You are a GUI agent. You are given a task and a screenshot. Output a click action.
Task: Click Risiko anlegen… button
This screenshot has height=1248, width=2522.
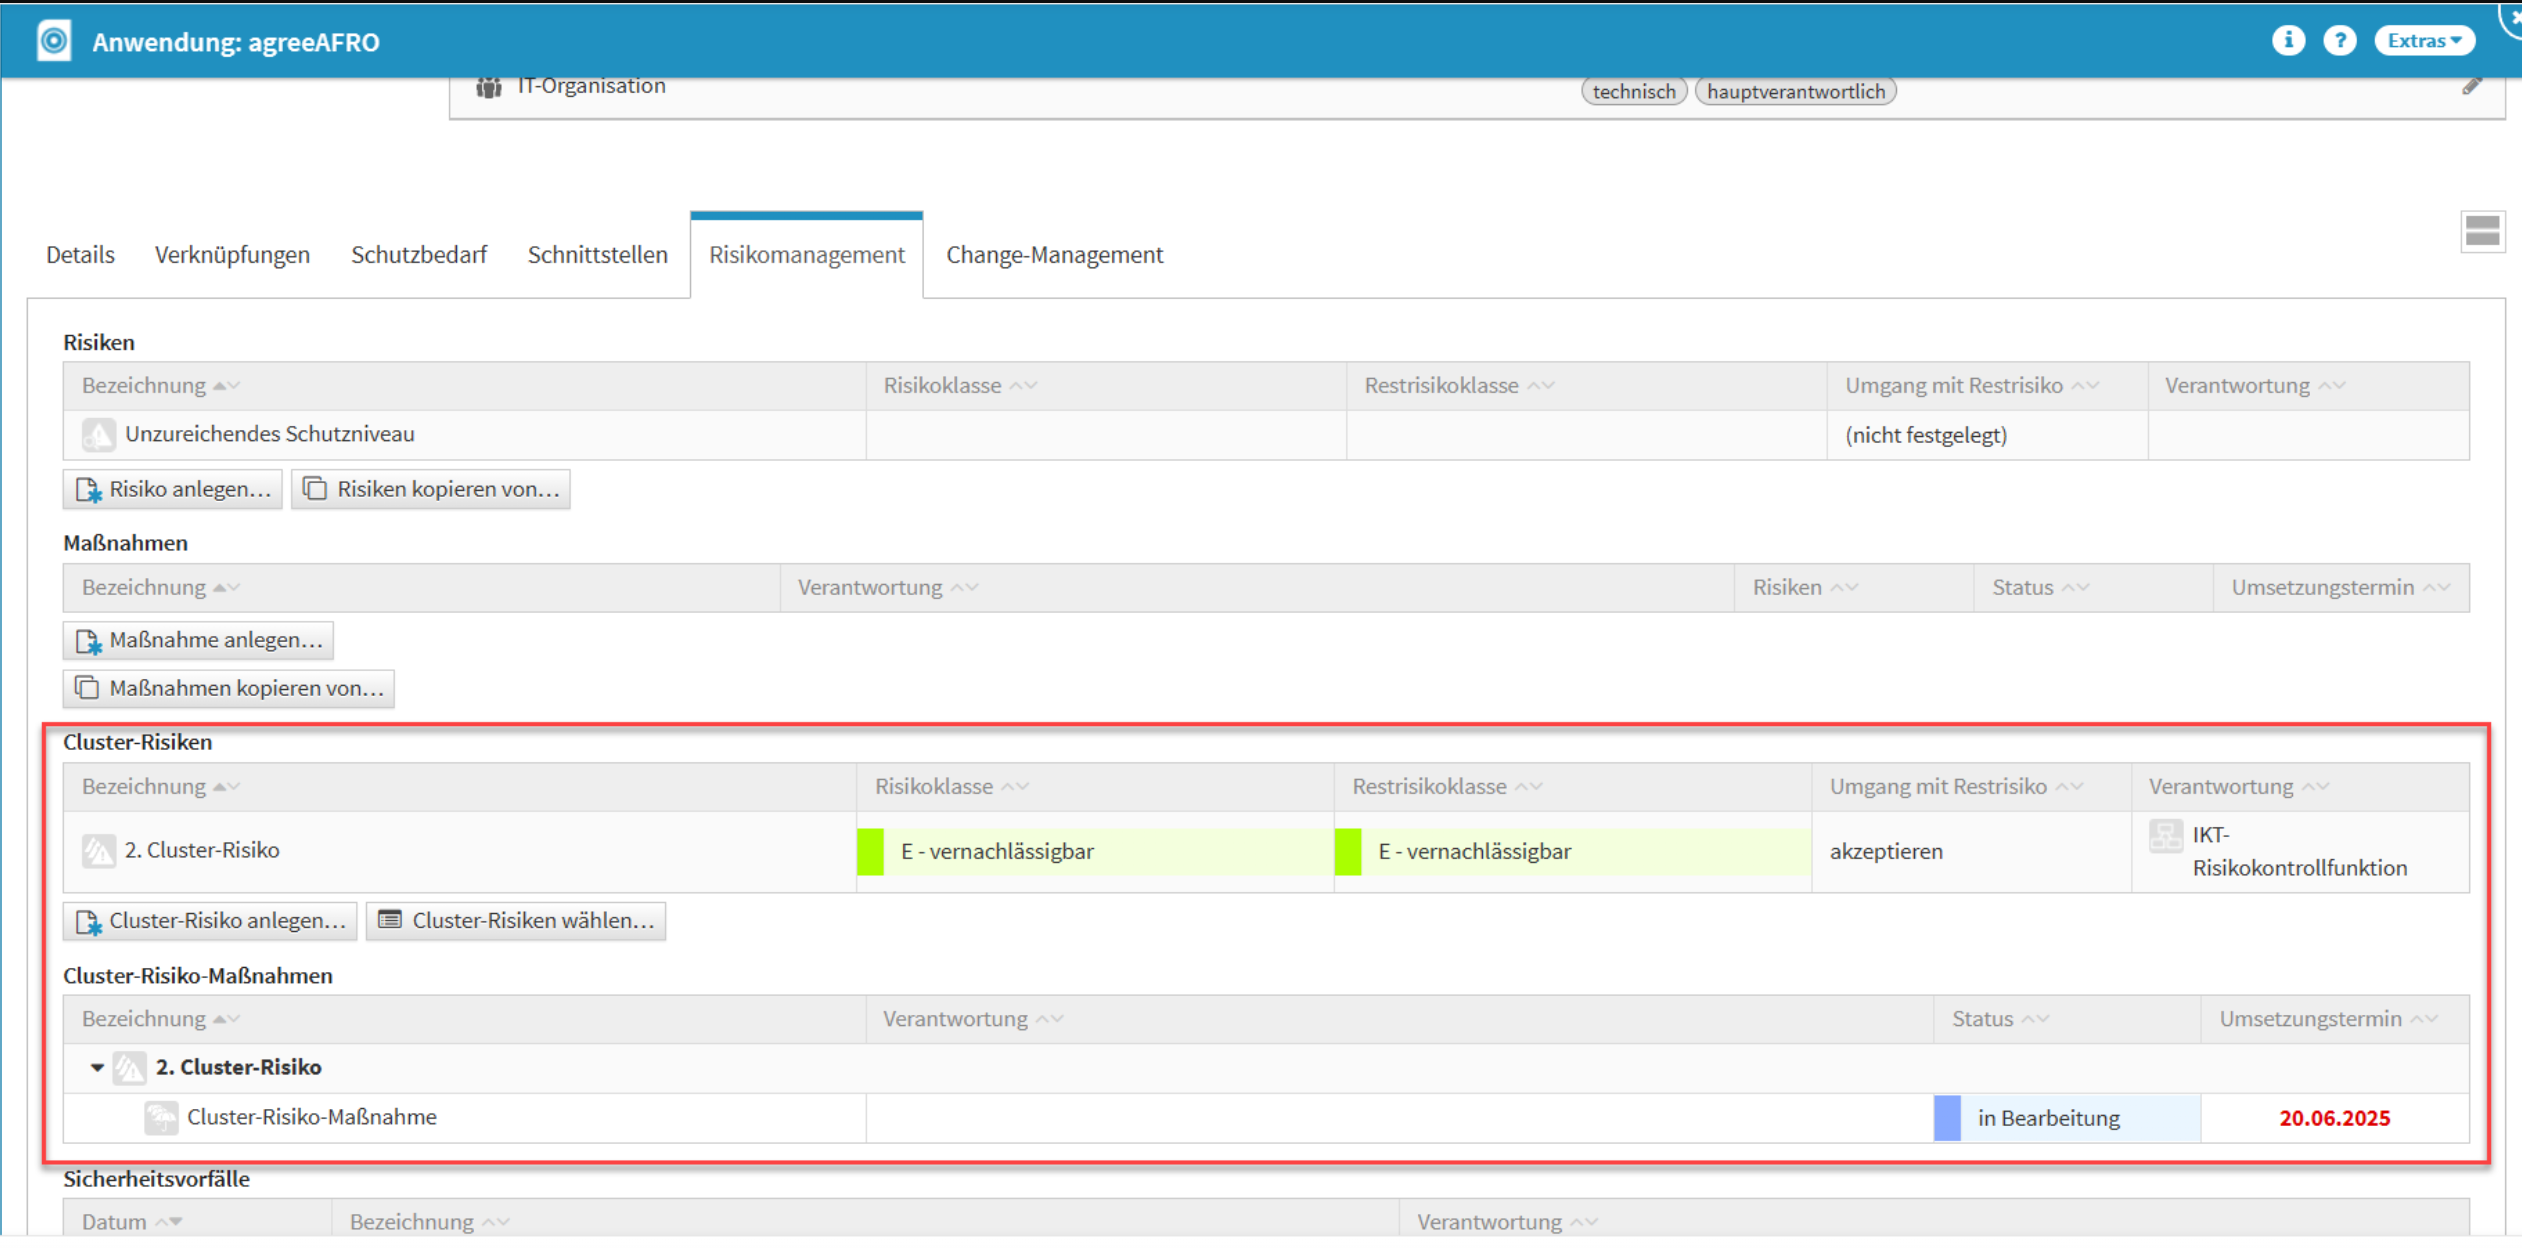coord(173,489)
